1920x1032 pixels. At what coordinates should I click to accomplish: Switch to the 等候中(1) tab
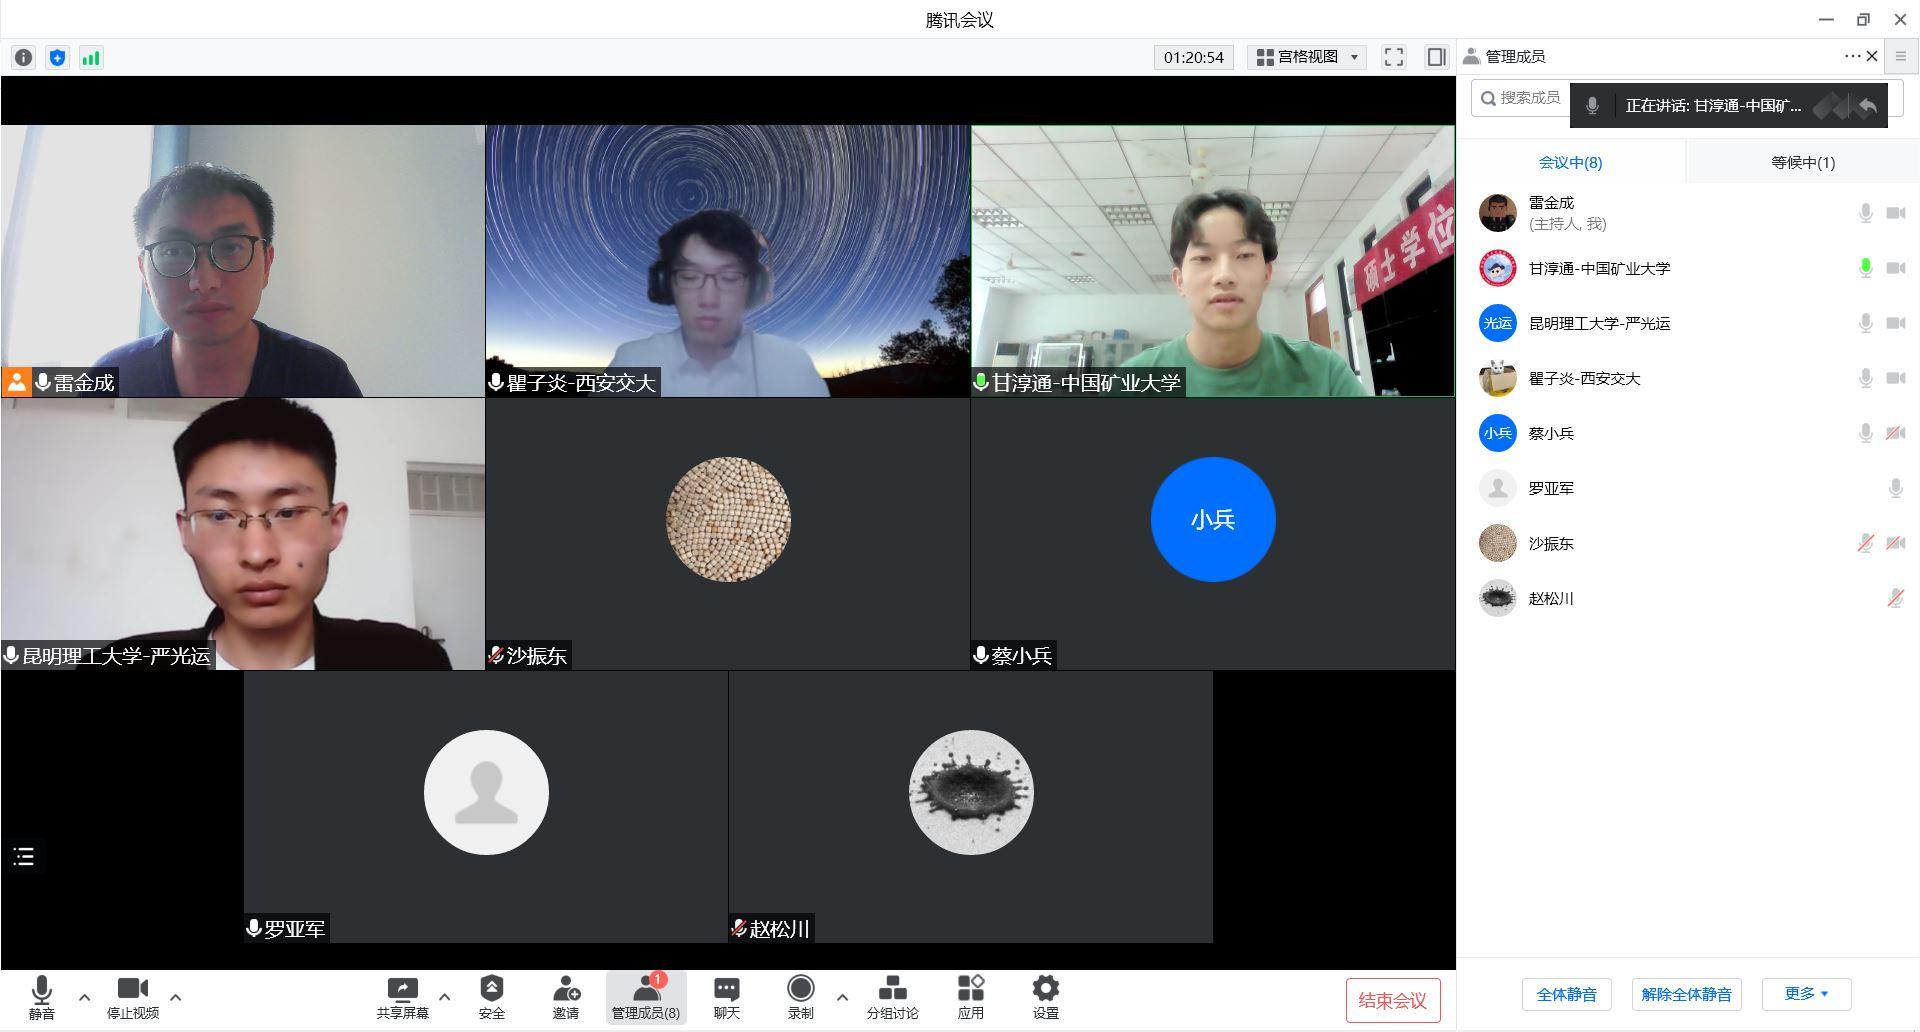point(1802,162)
